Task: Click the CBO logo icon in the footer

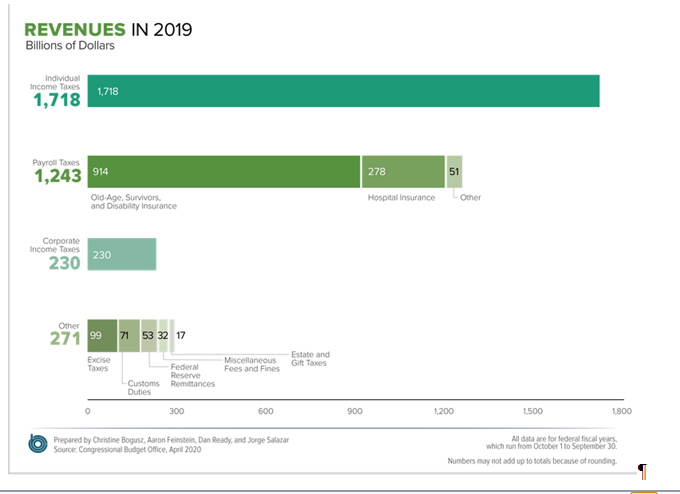Action: pos(38,444)
